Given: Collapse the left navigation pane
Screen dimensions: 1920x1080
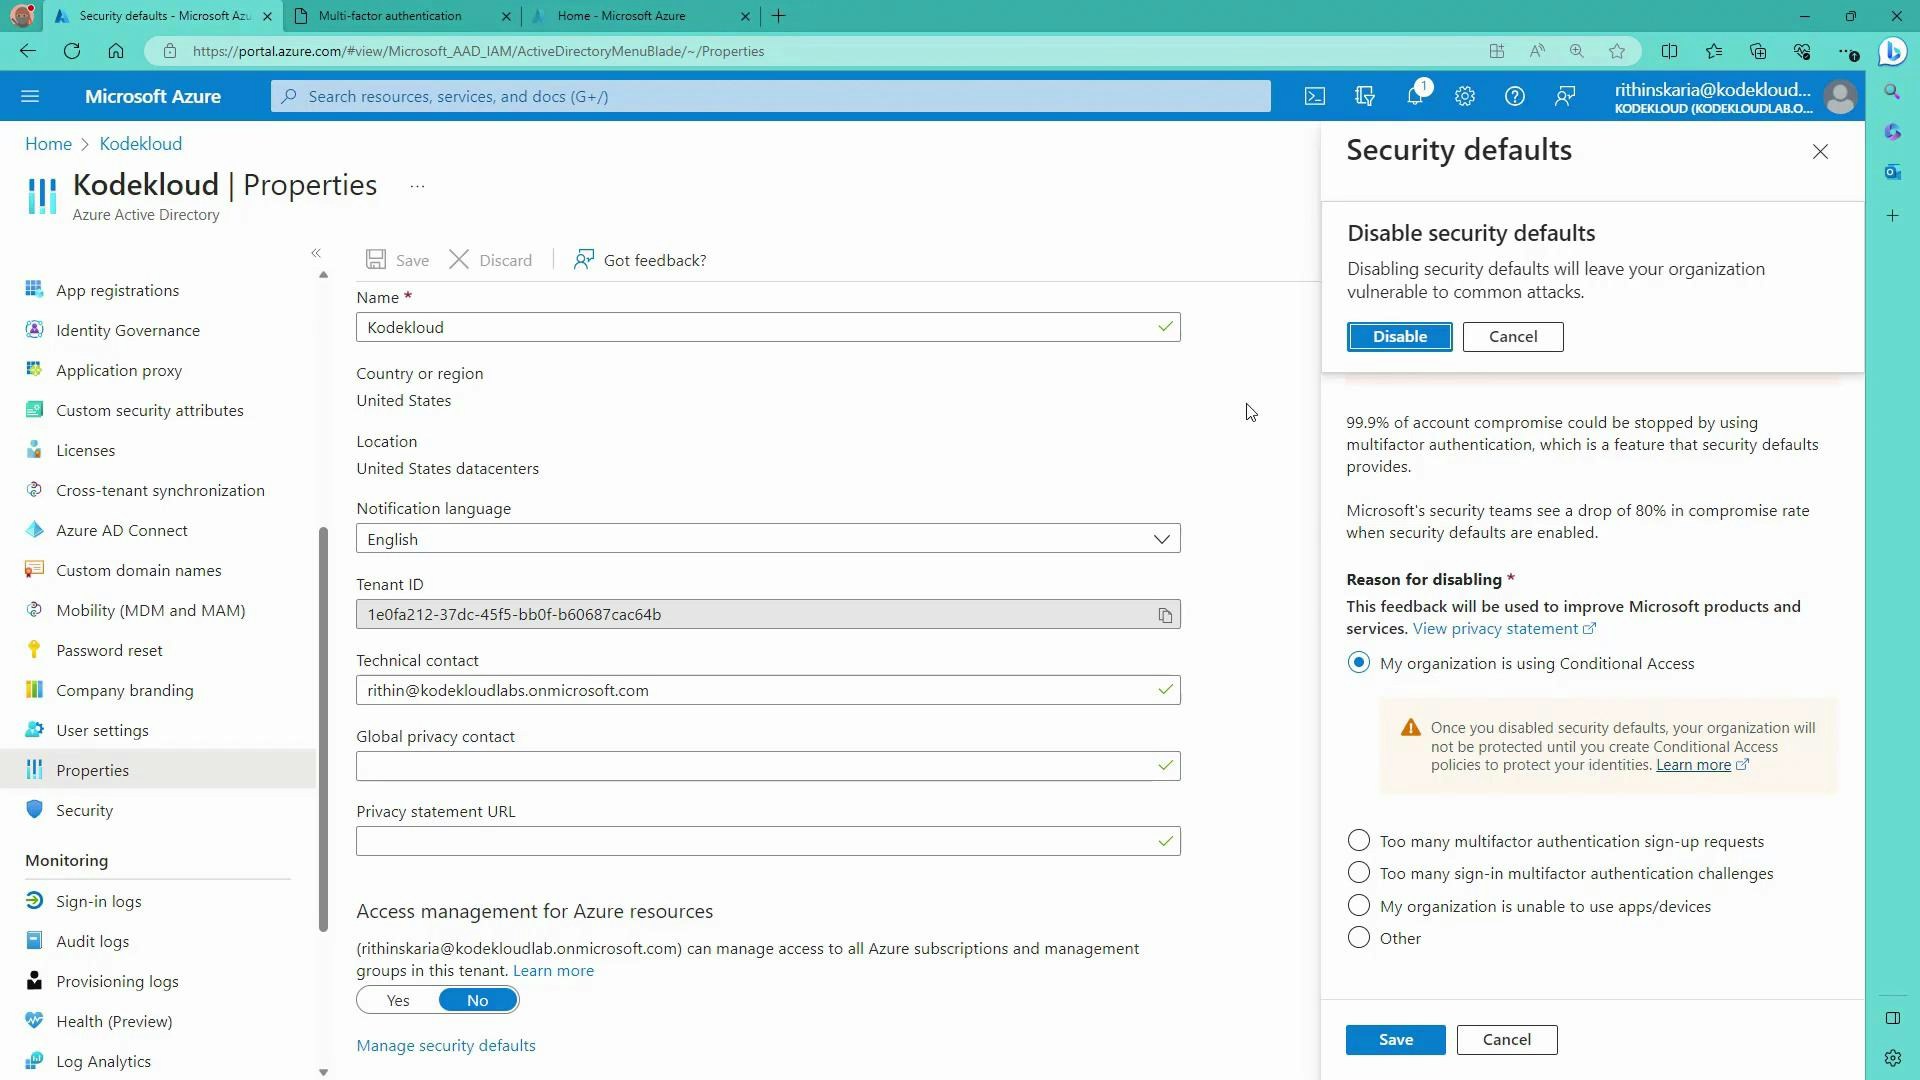Looking at the screenshot, I should pyautogui.click(x=316, y=253).
